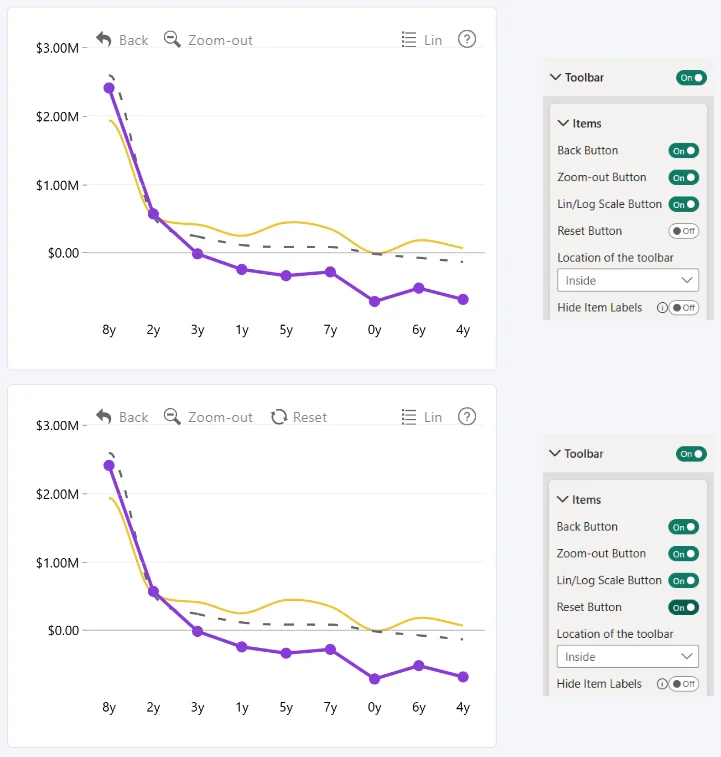Click the 1y axis label in bottom chart
This screenshot has height=757, width=721.
point(242,708)
